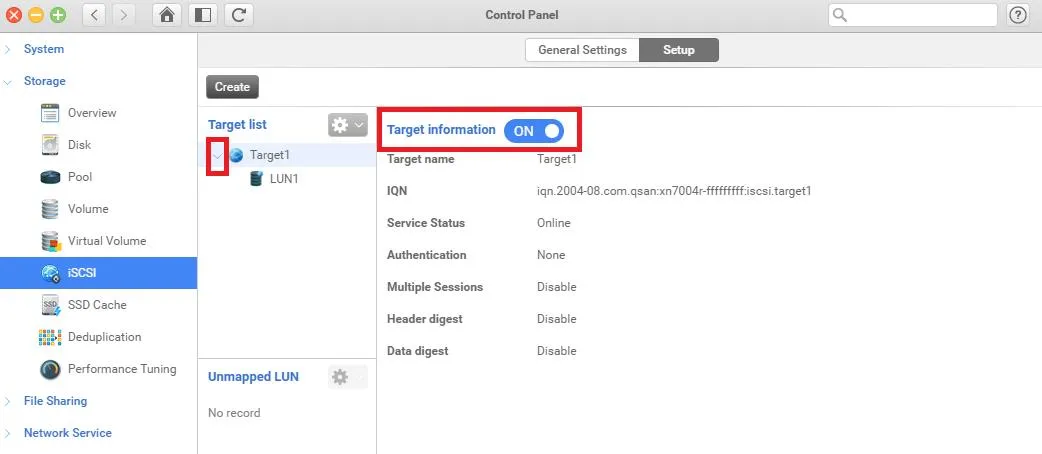Open the help question mark icon

[x=1018, y=15]
